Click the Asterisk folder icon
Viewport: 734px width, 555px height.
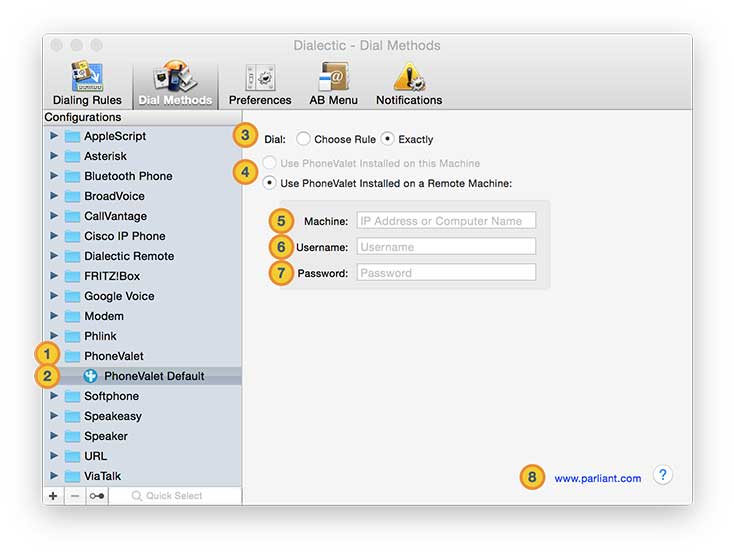pos(72,156)
